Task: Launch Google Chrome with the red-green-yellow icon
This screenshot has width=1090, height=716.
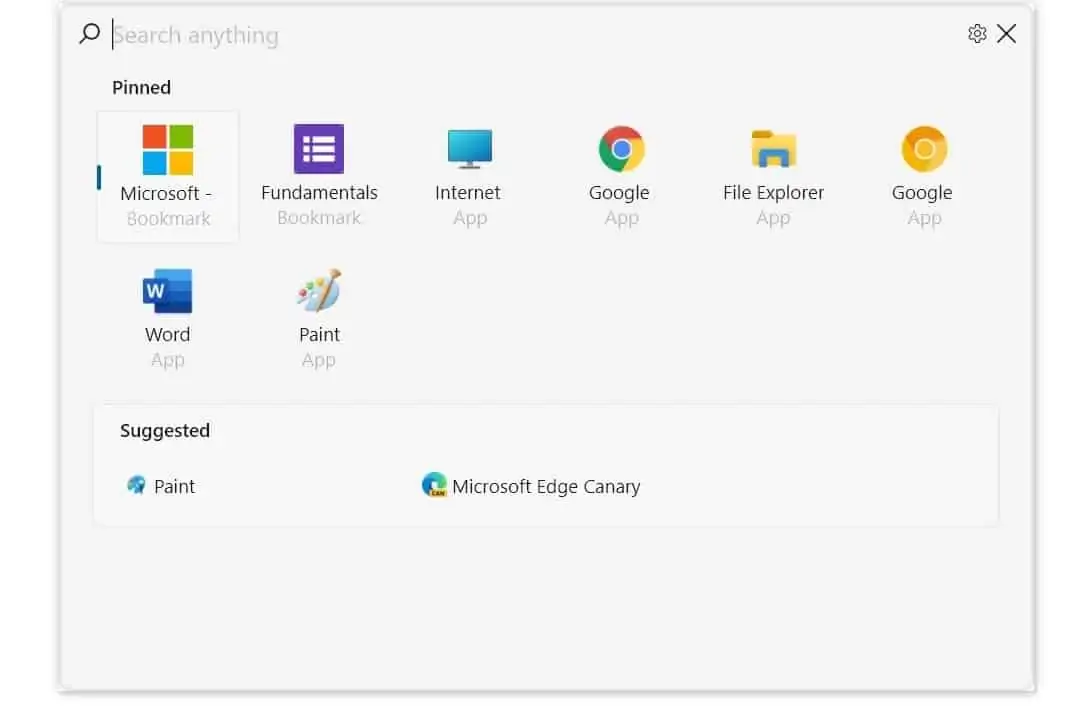Action: [x=621, y=150]
